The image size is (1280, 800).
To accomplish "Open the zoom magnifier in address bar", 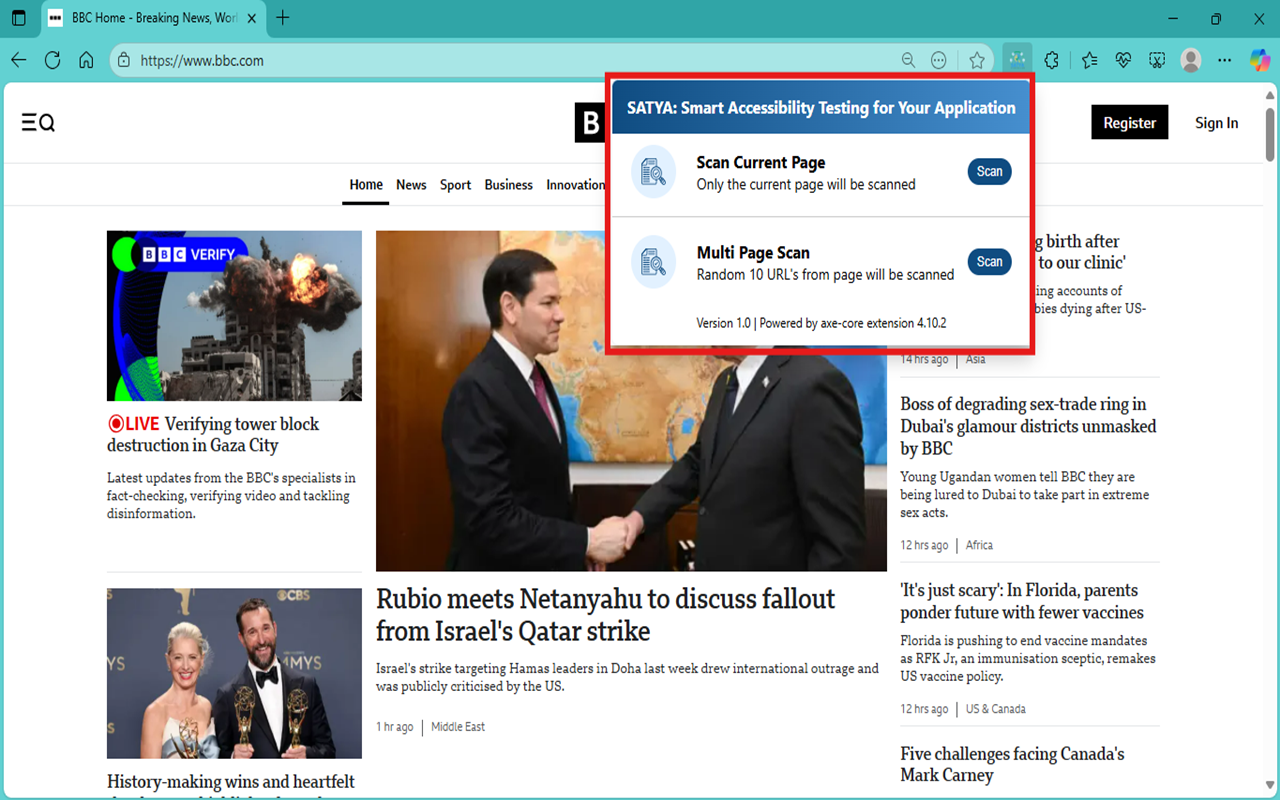I will click(x=908, y=60).
